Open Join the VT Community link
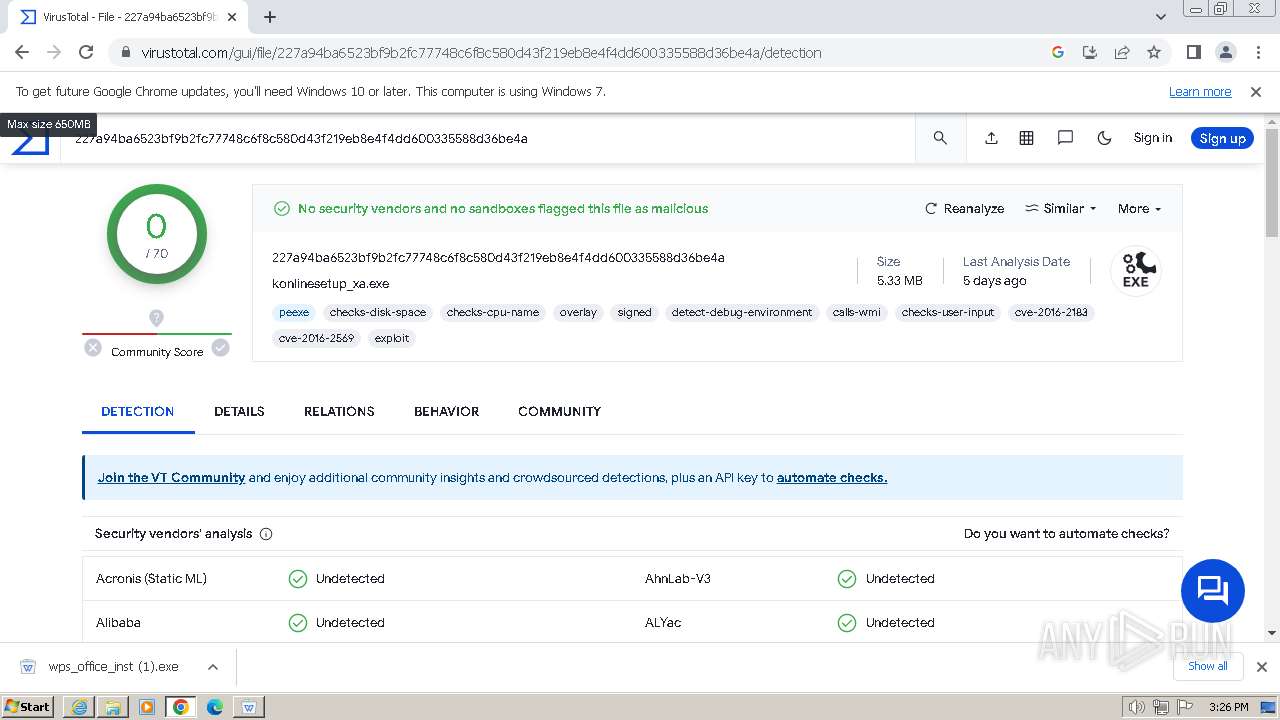This screenshot has width=1280, height=720. point(171,478)
